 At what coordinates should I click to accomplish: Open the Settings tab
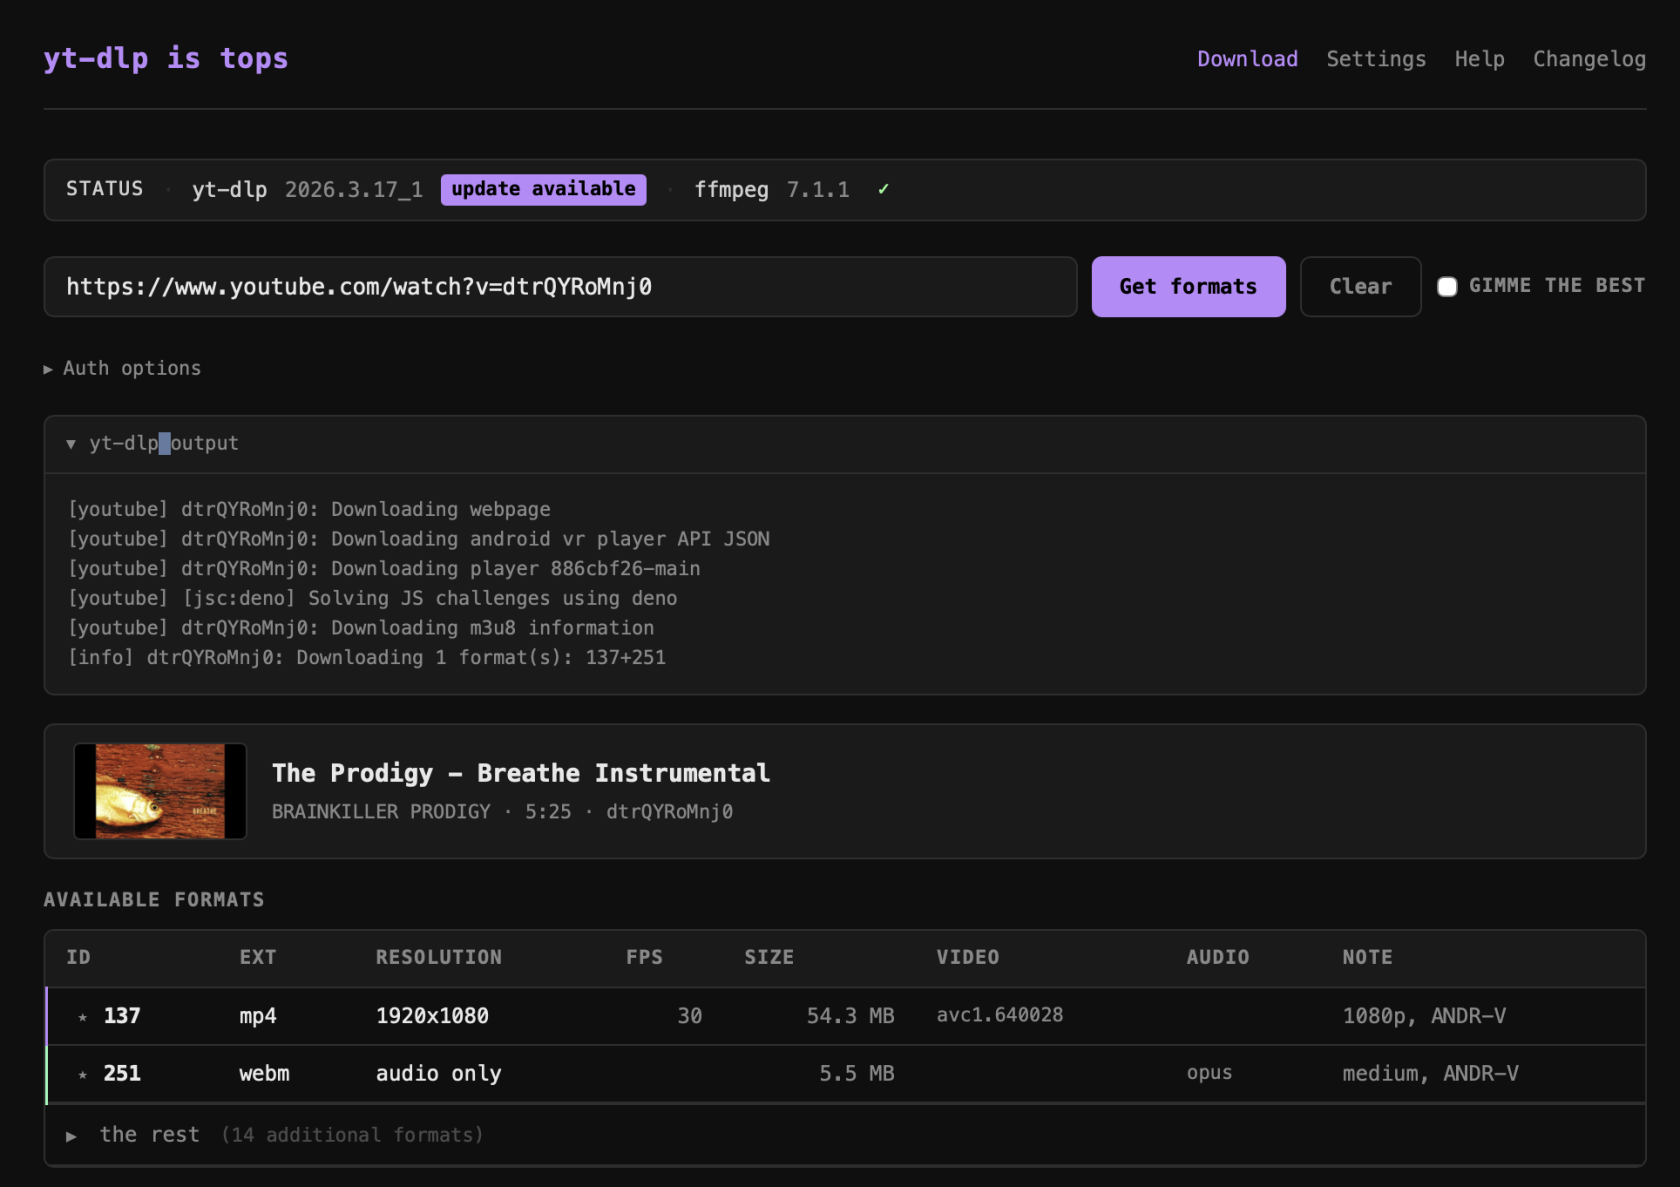[1376, 59]
